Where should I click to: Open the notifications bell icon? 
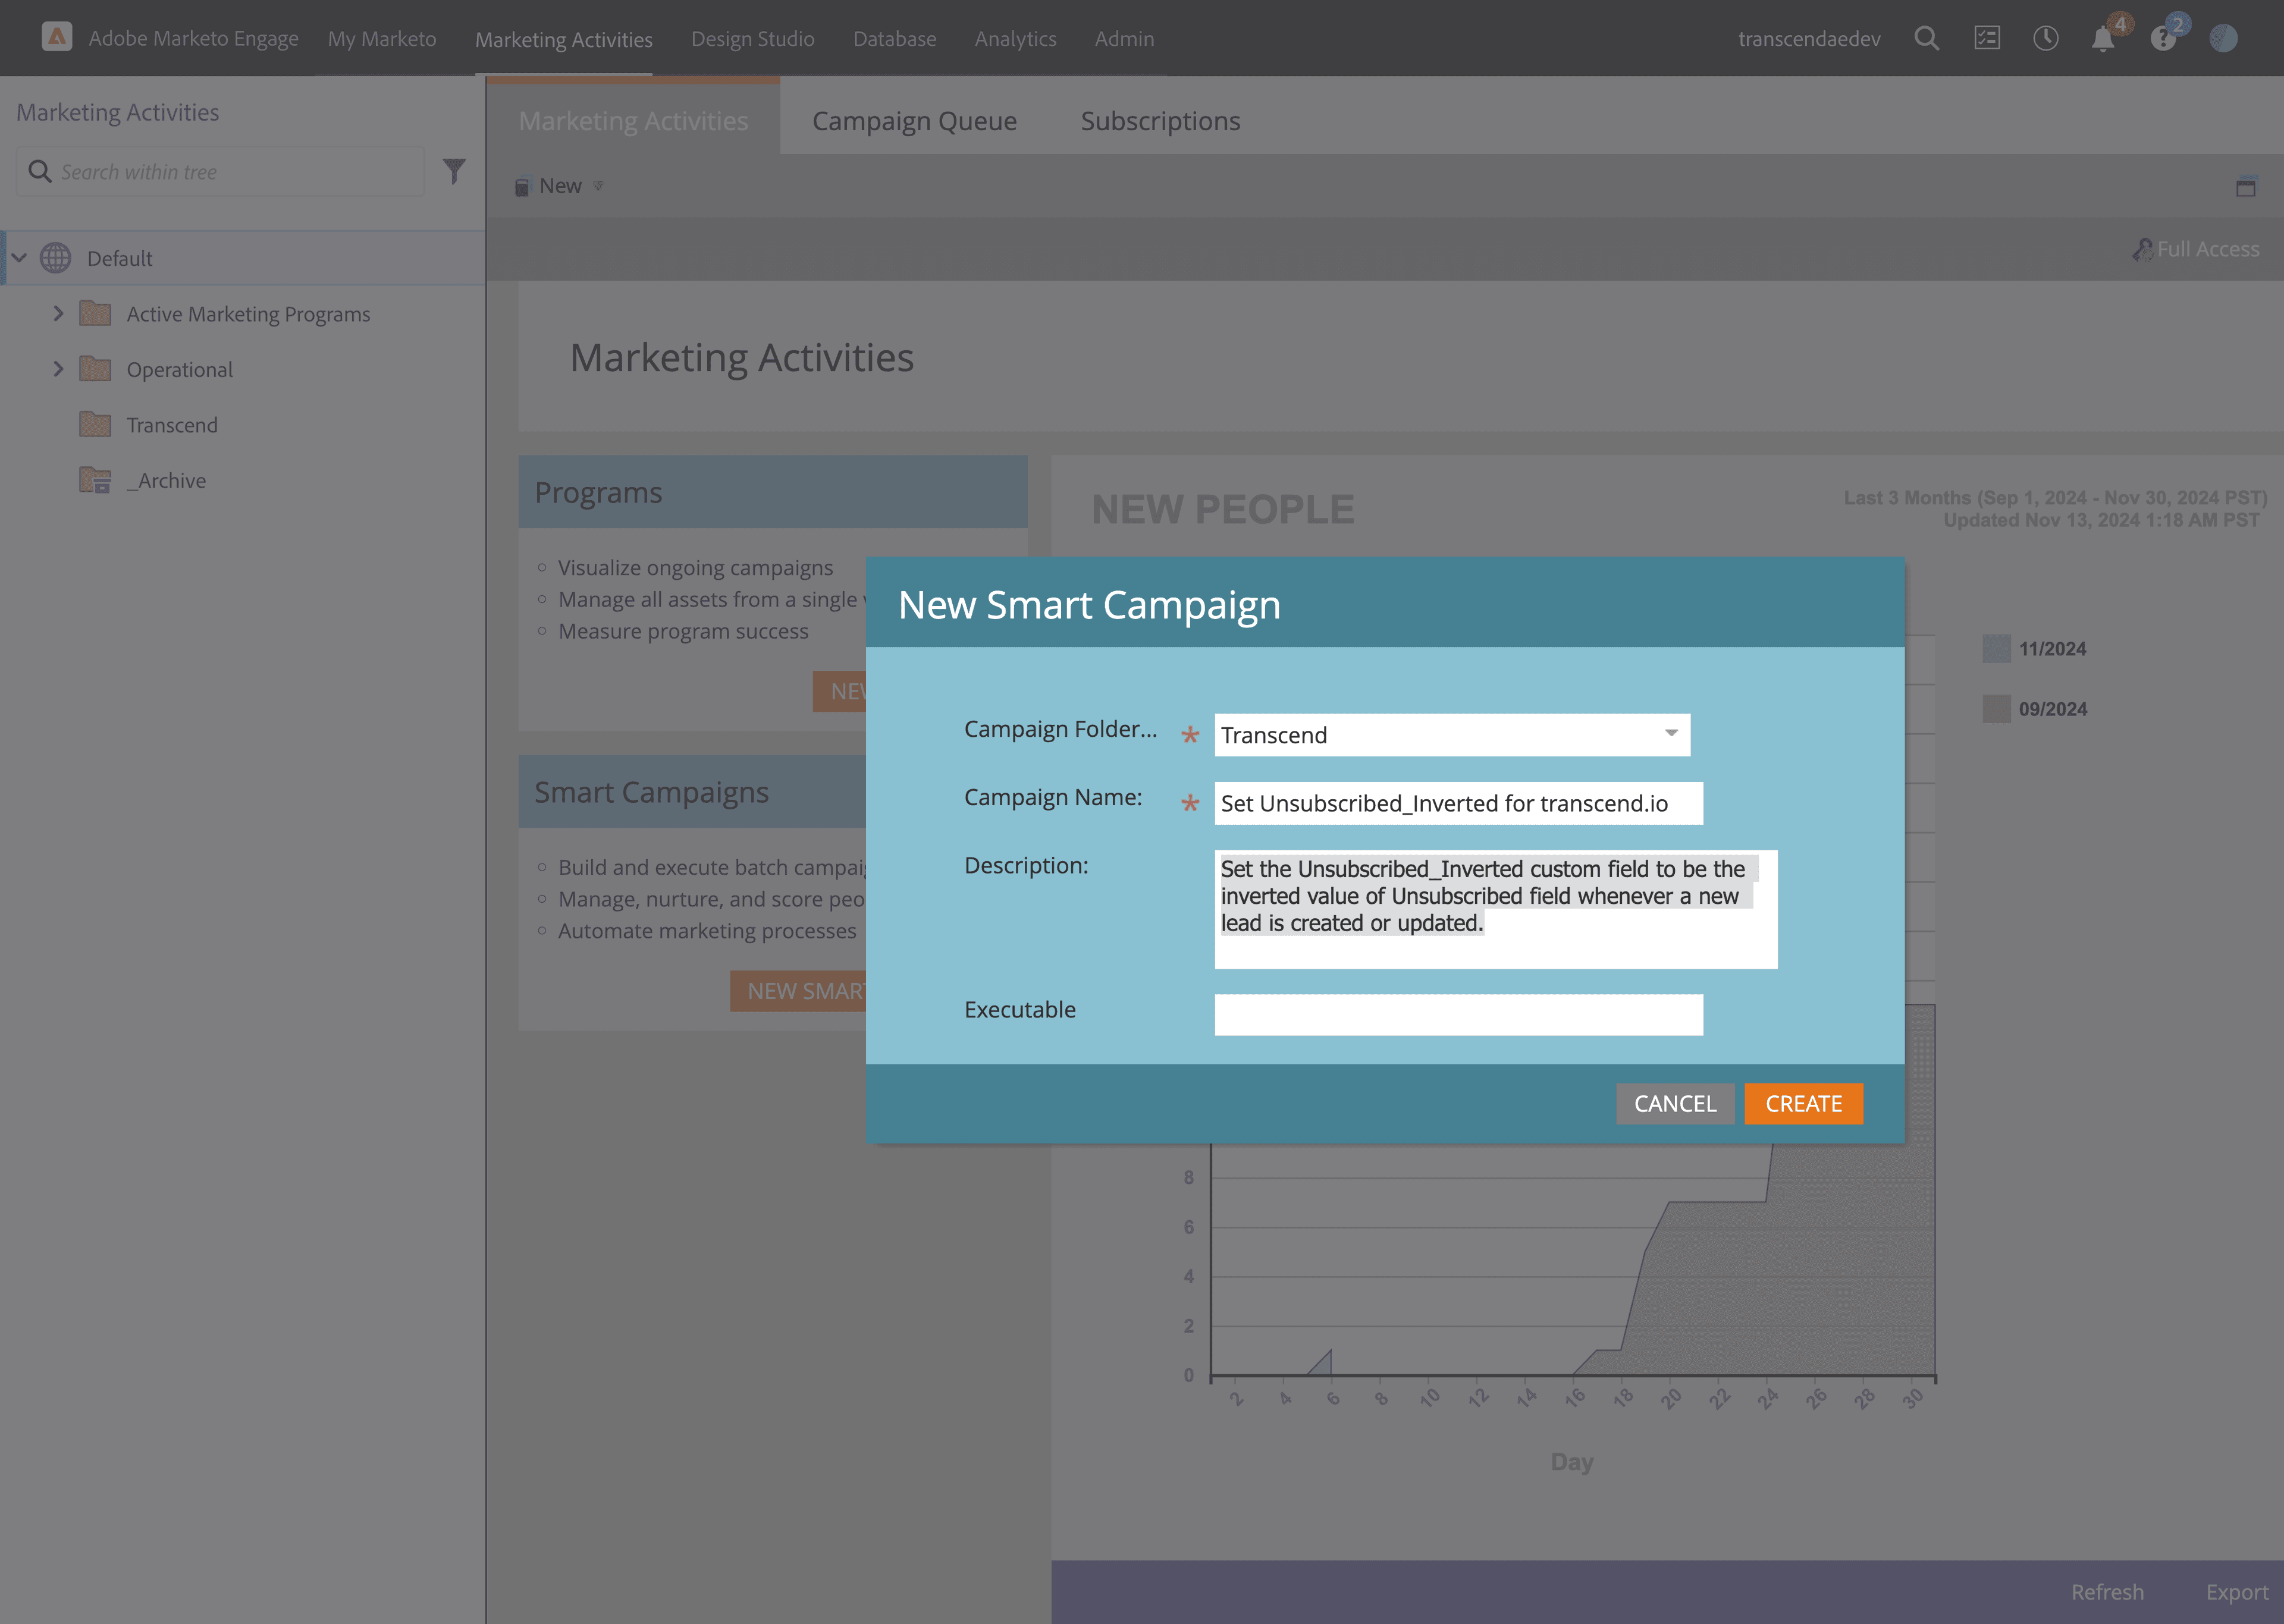tap(2103, 39)
